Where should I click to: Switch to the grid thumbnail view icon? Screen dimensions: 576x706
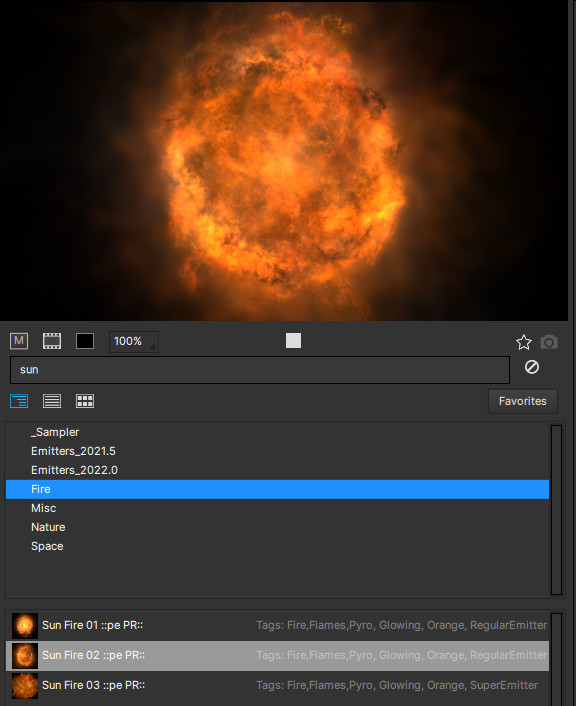pyautogui.click(x=85, y=401)
